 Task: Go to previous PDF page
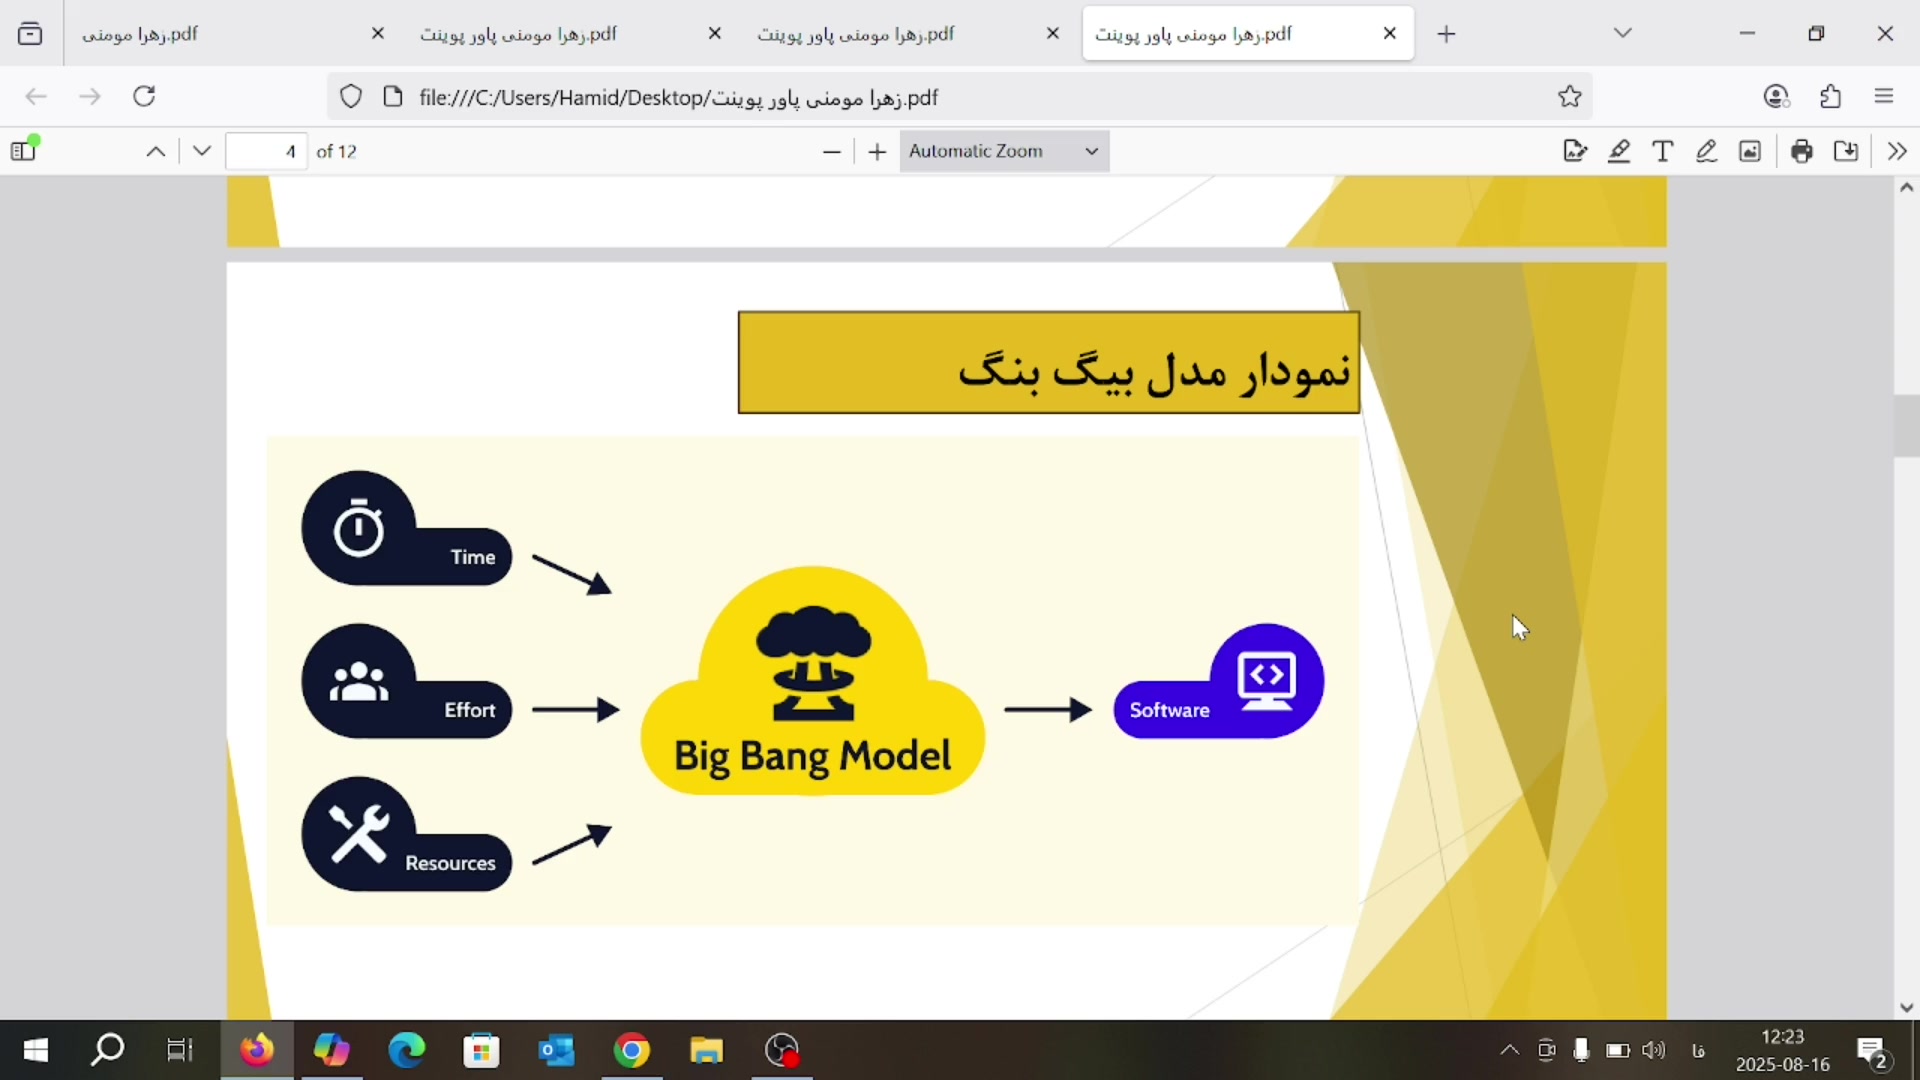(x=156, y=152)
